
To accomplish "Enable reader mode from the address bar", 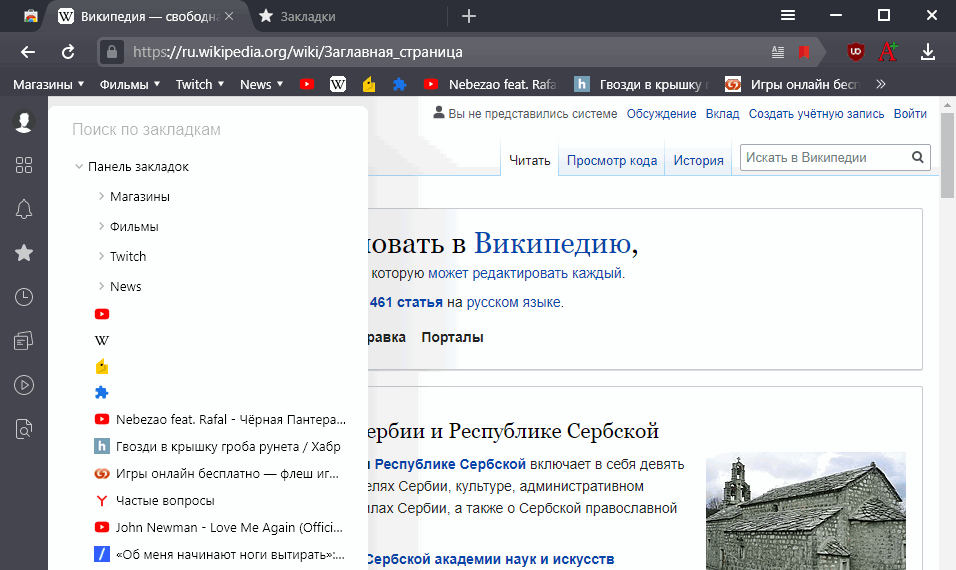I will click(779, 52).
